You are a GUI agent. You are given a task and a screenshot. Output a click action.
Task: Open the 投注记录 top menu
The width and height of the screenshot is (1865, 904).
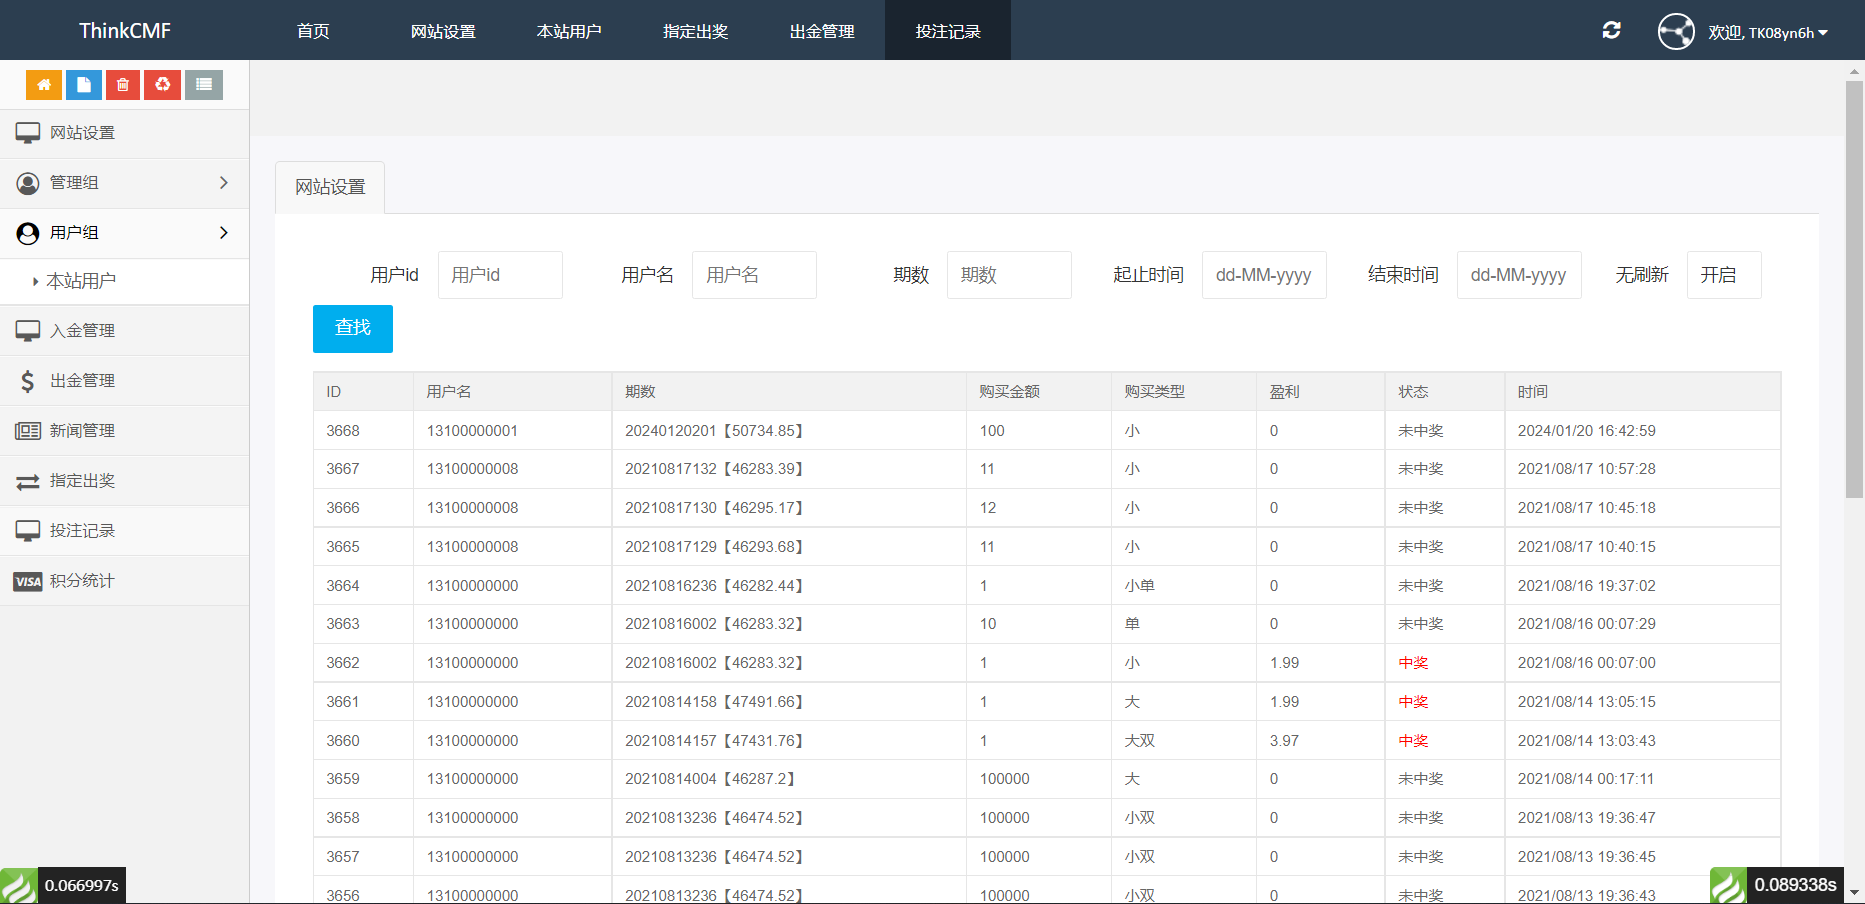click(x=948, y=31)
